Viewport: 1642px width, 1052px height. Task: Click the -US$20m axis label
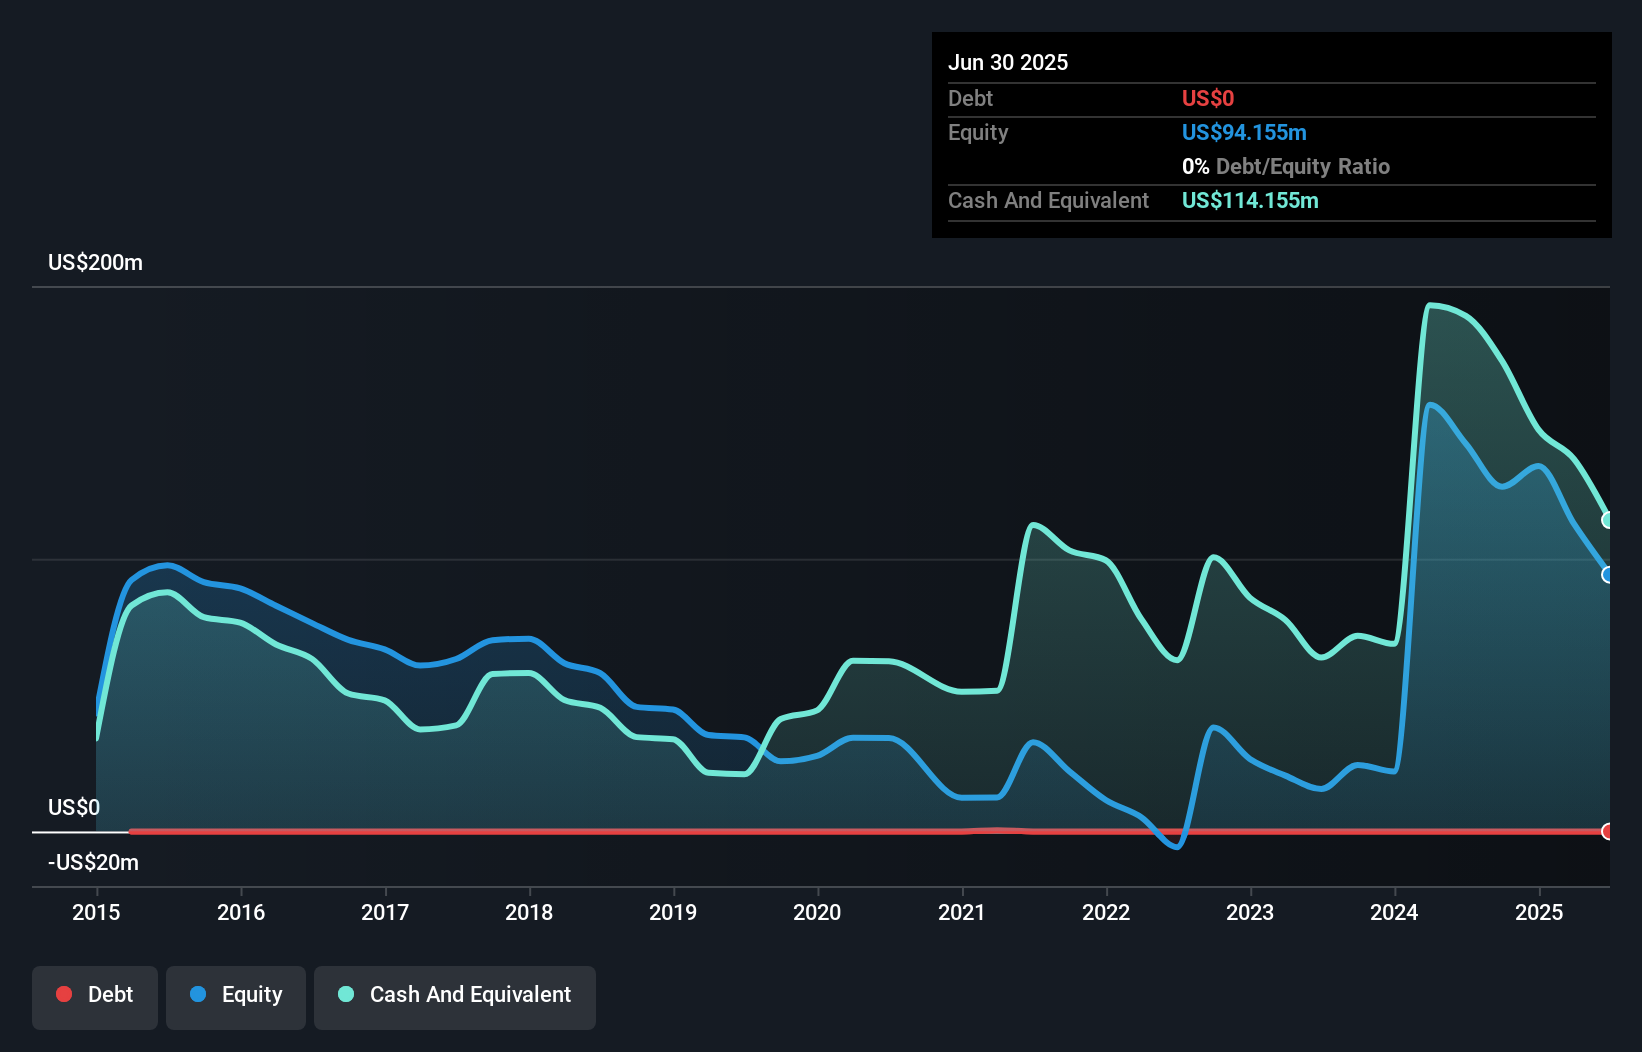click(x=93, y=862)
